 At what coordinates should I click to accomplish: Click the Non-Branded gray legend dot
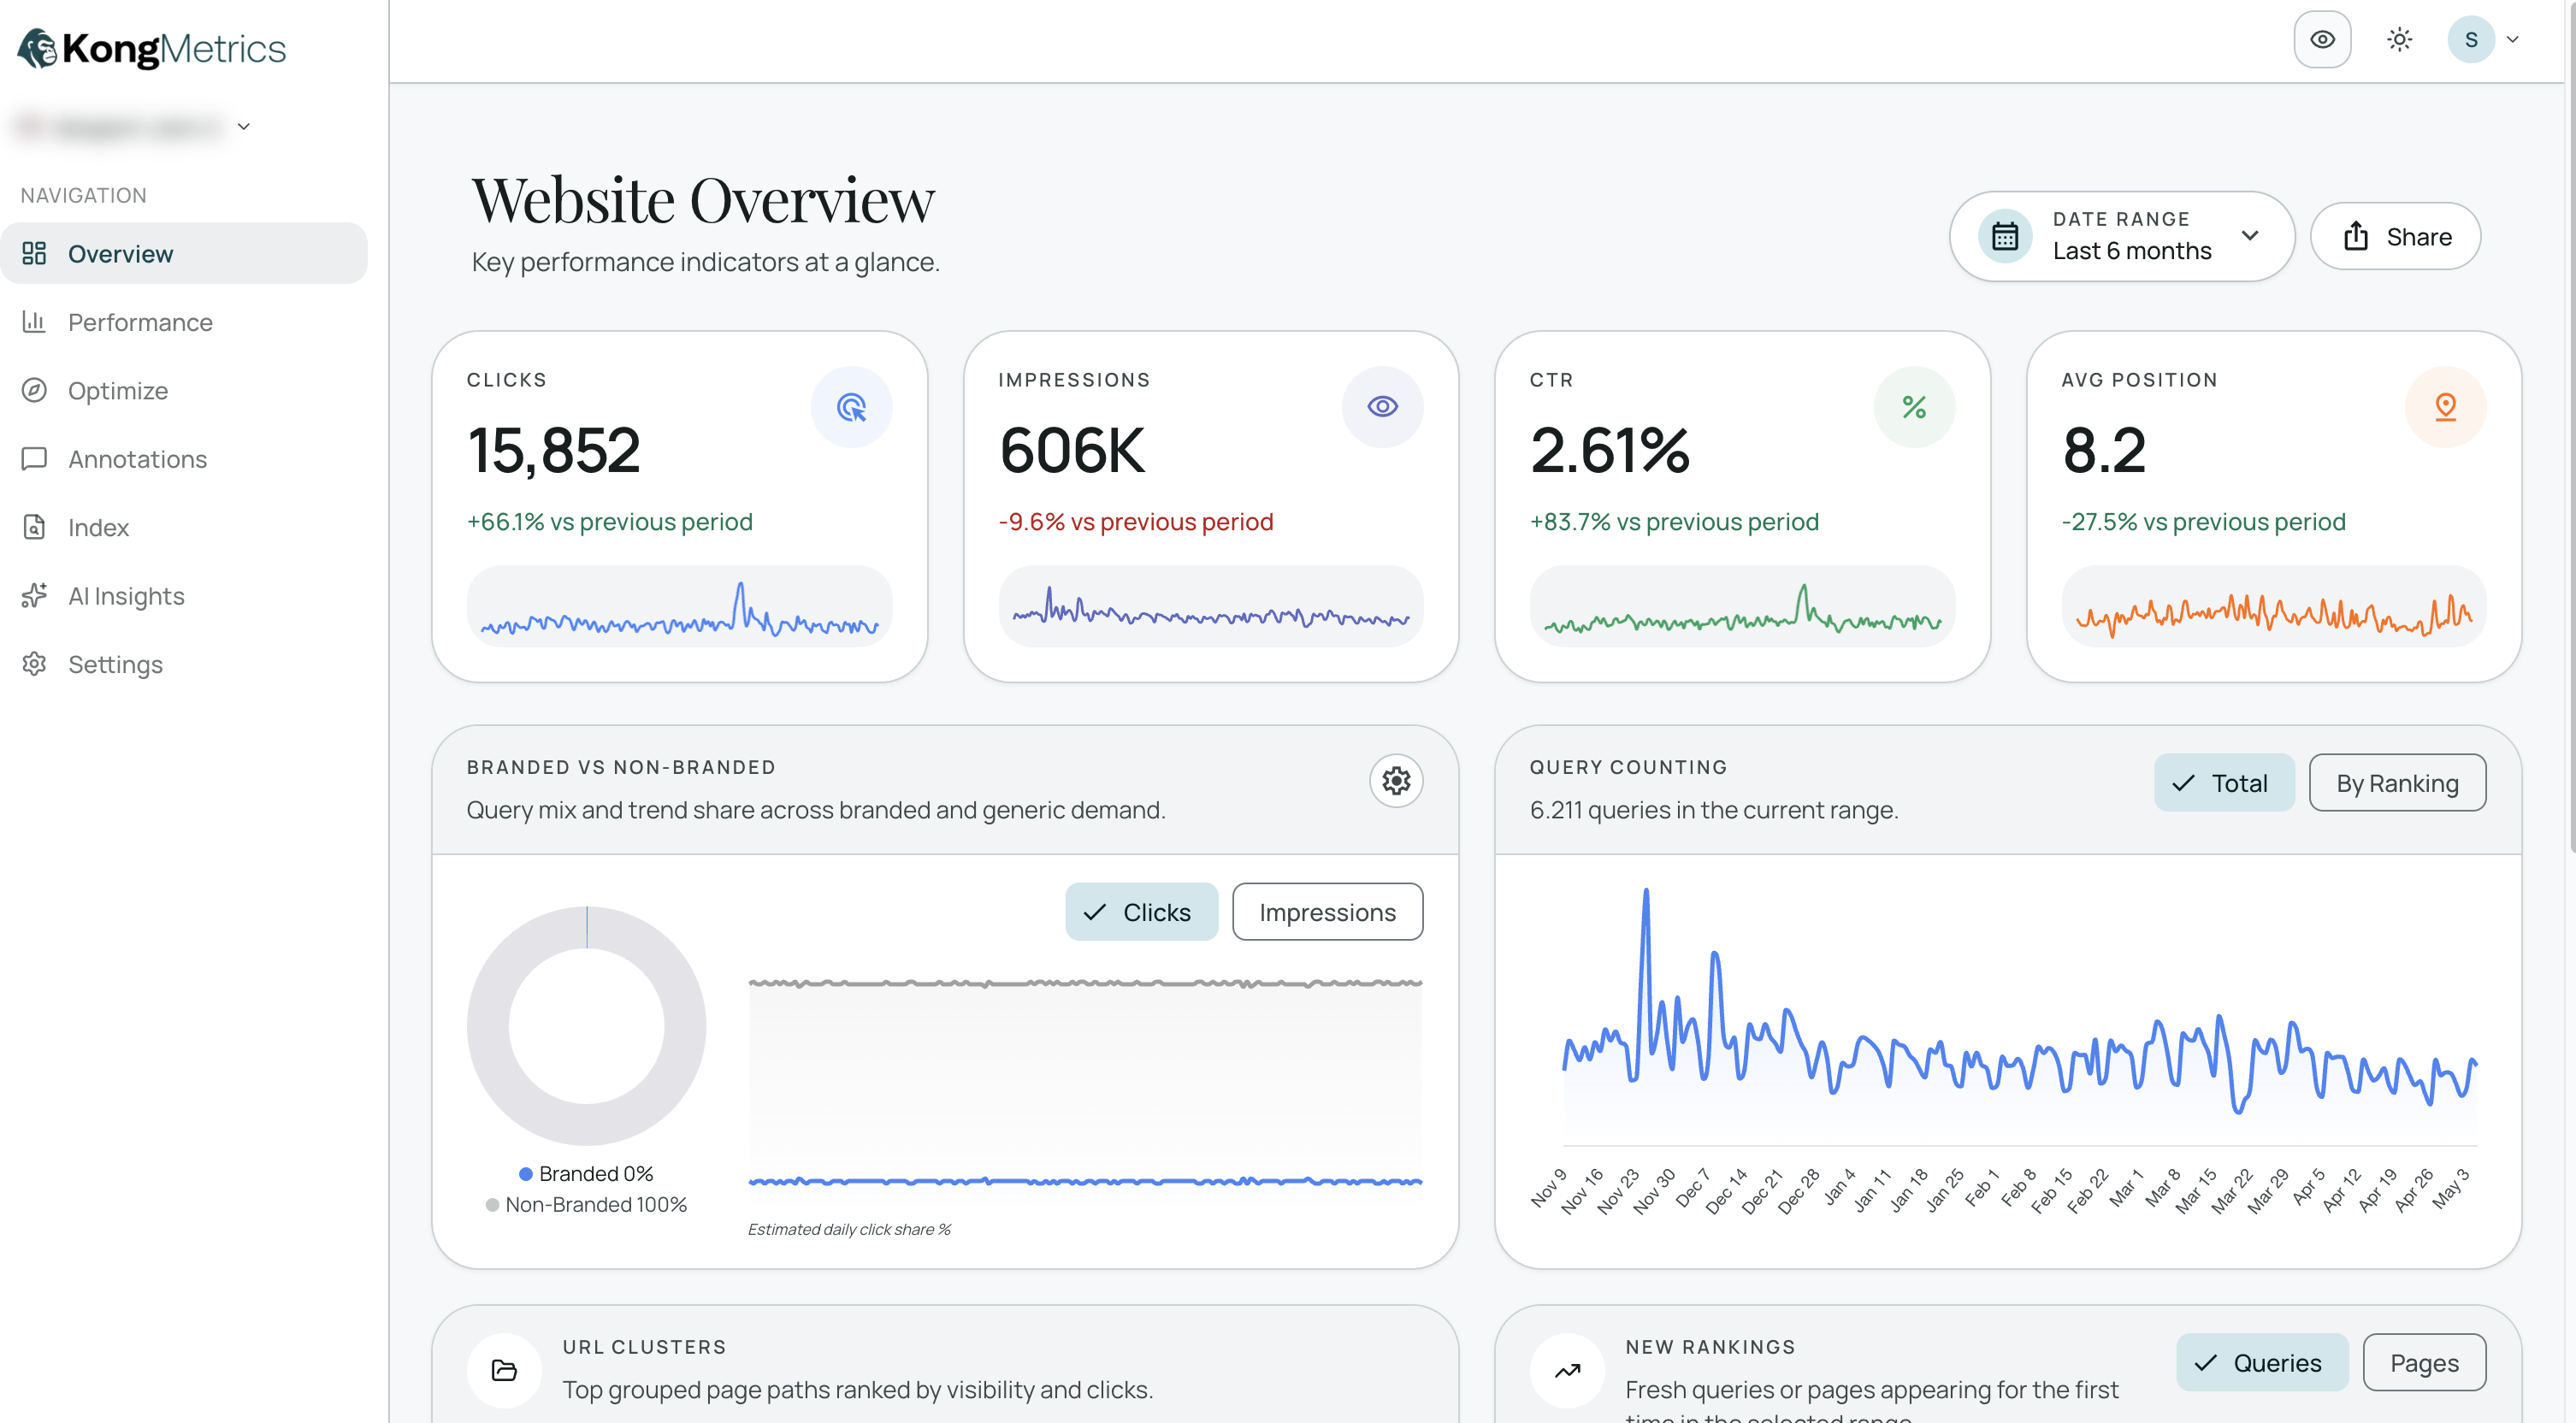pyautogui.click(x=492, y=1204)
